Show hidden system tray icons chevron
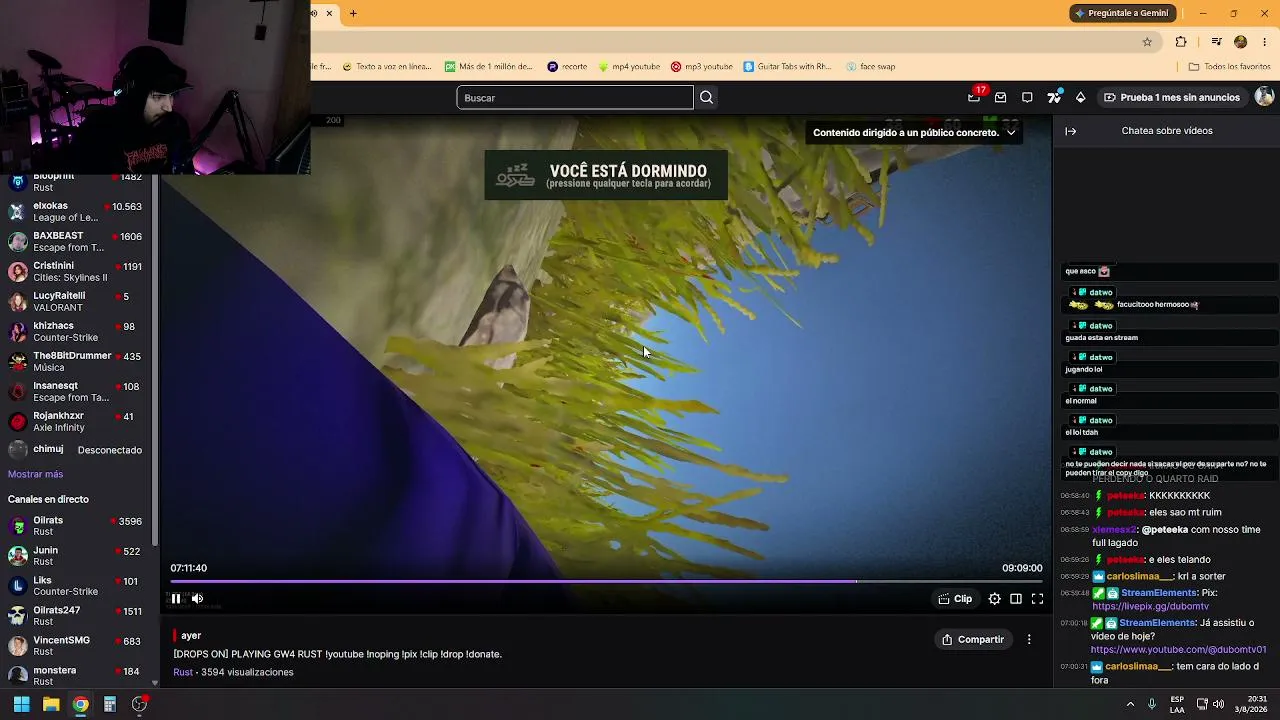Image resolution: width=1280 pixels, height=720 pixels. [x=1130, y=704]
